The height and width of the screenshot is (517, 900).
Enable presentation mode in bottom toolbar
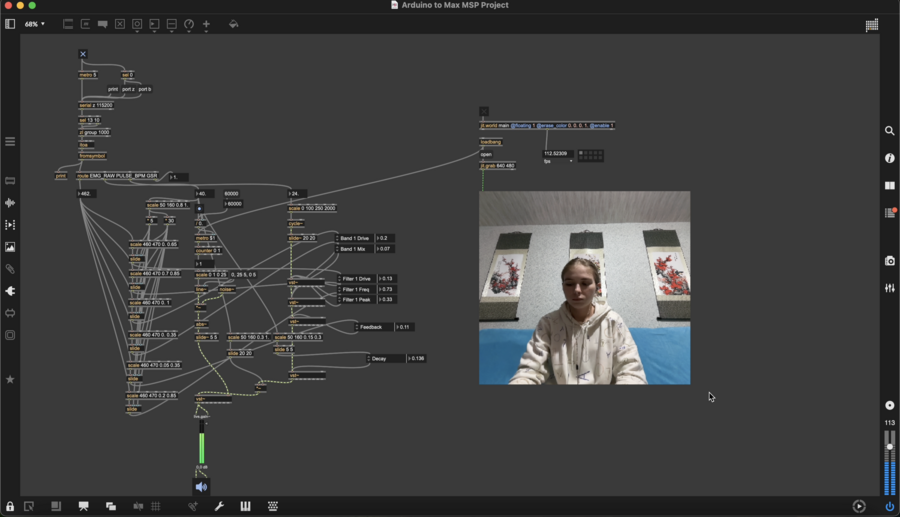click(x=83, y=507)
